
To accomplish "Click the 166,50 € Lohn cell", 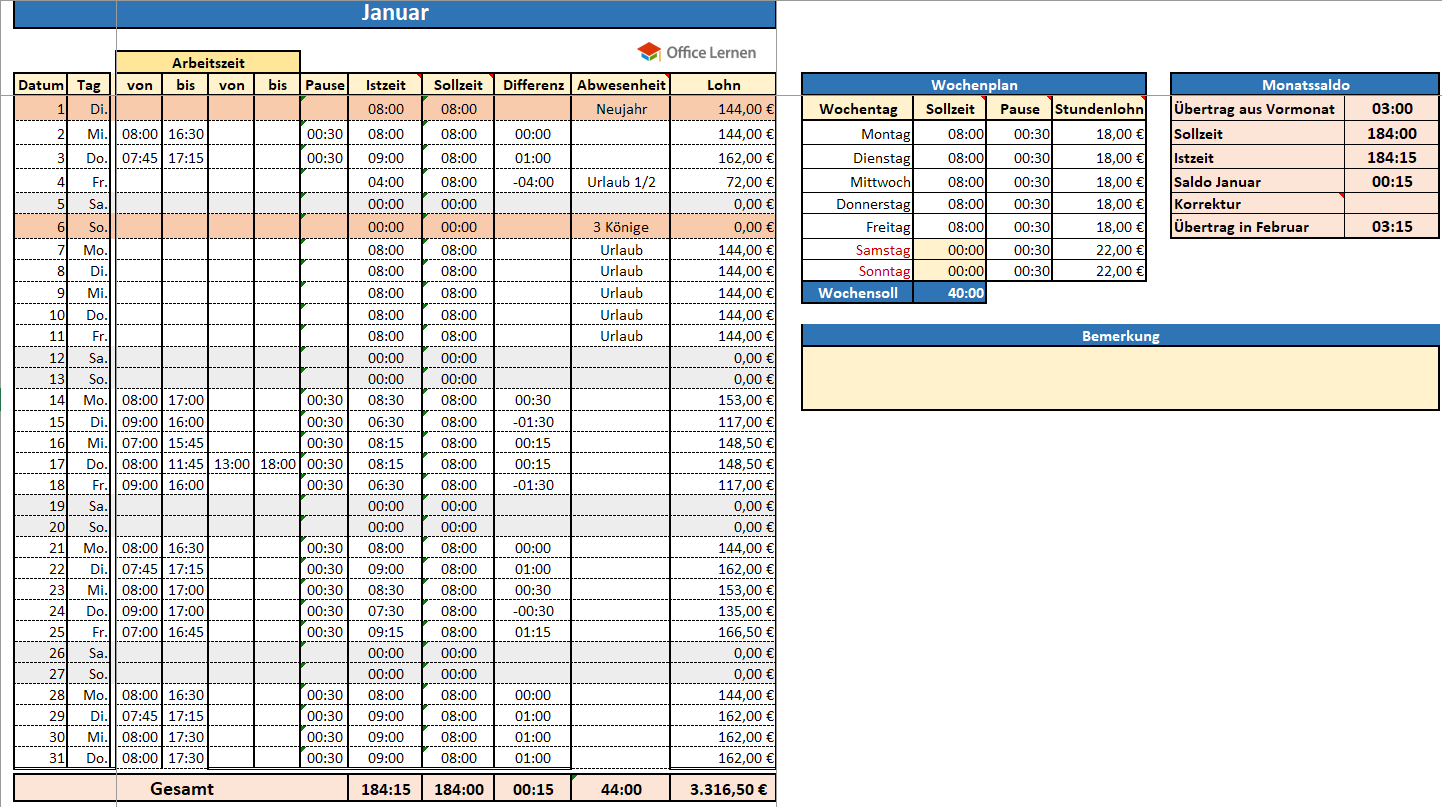I will 723,632.
